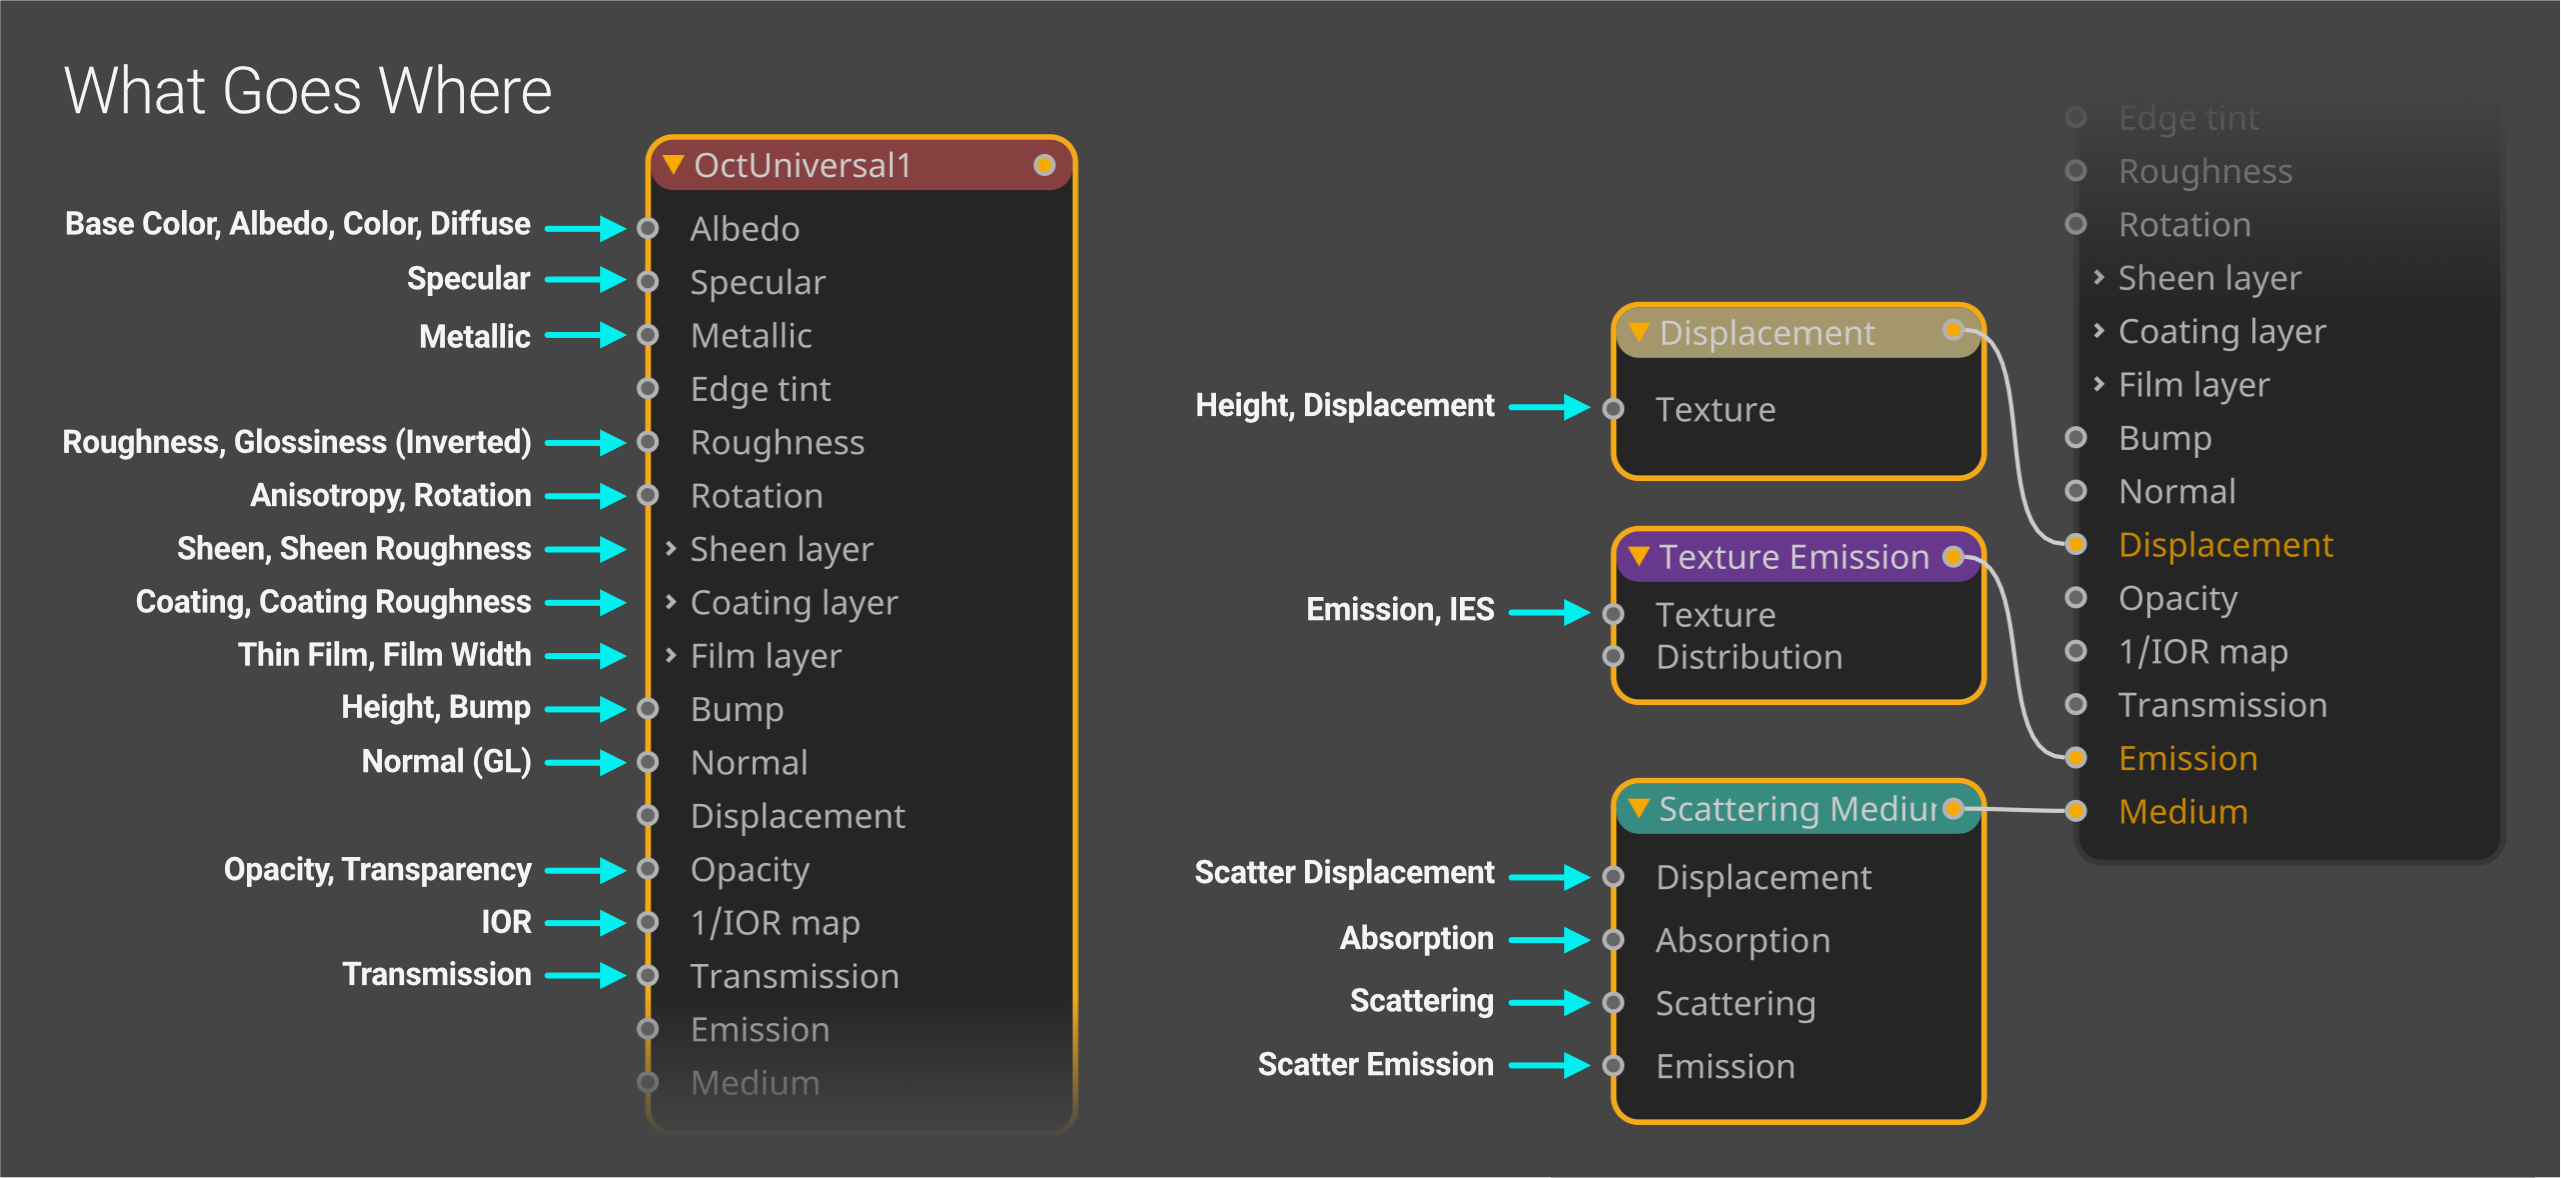
Task: Expand Coating layer in right-side pin list
Action: point(2099,330)
